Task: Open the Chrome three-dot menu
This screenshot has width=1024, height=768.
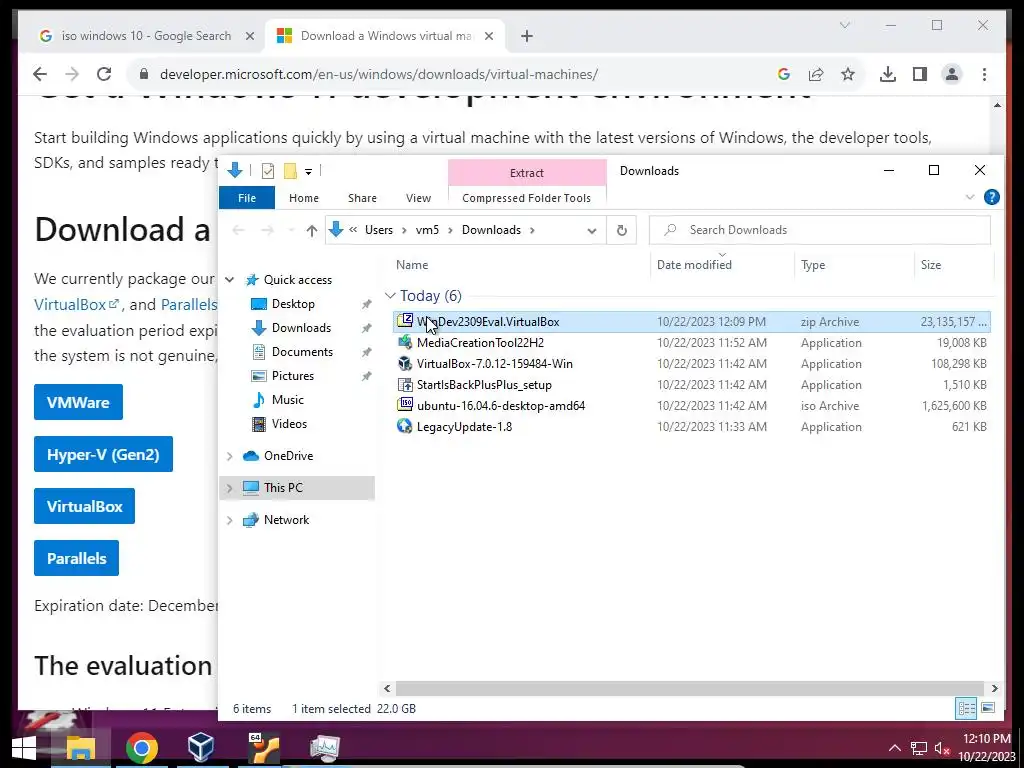Action: coord(984,74)
